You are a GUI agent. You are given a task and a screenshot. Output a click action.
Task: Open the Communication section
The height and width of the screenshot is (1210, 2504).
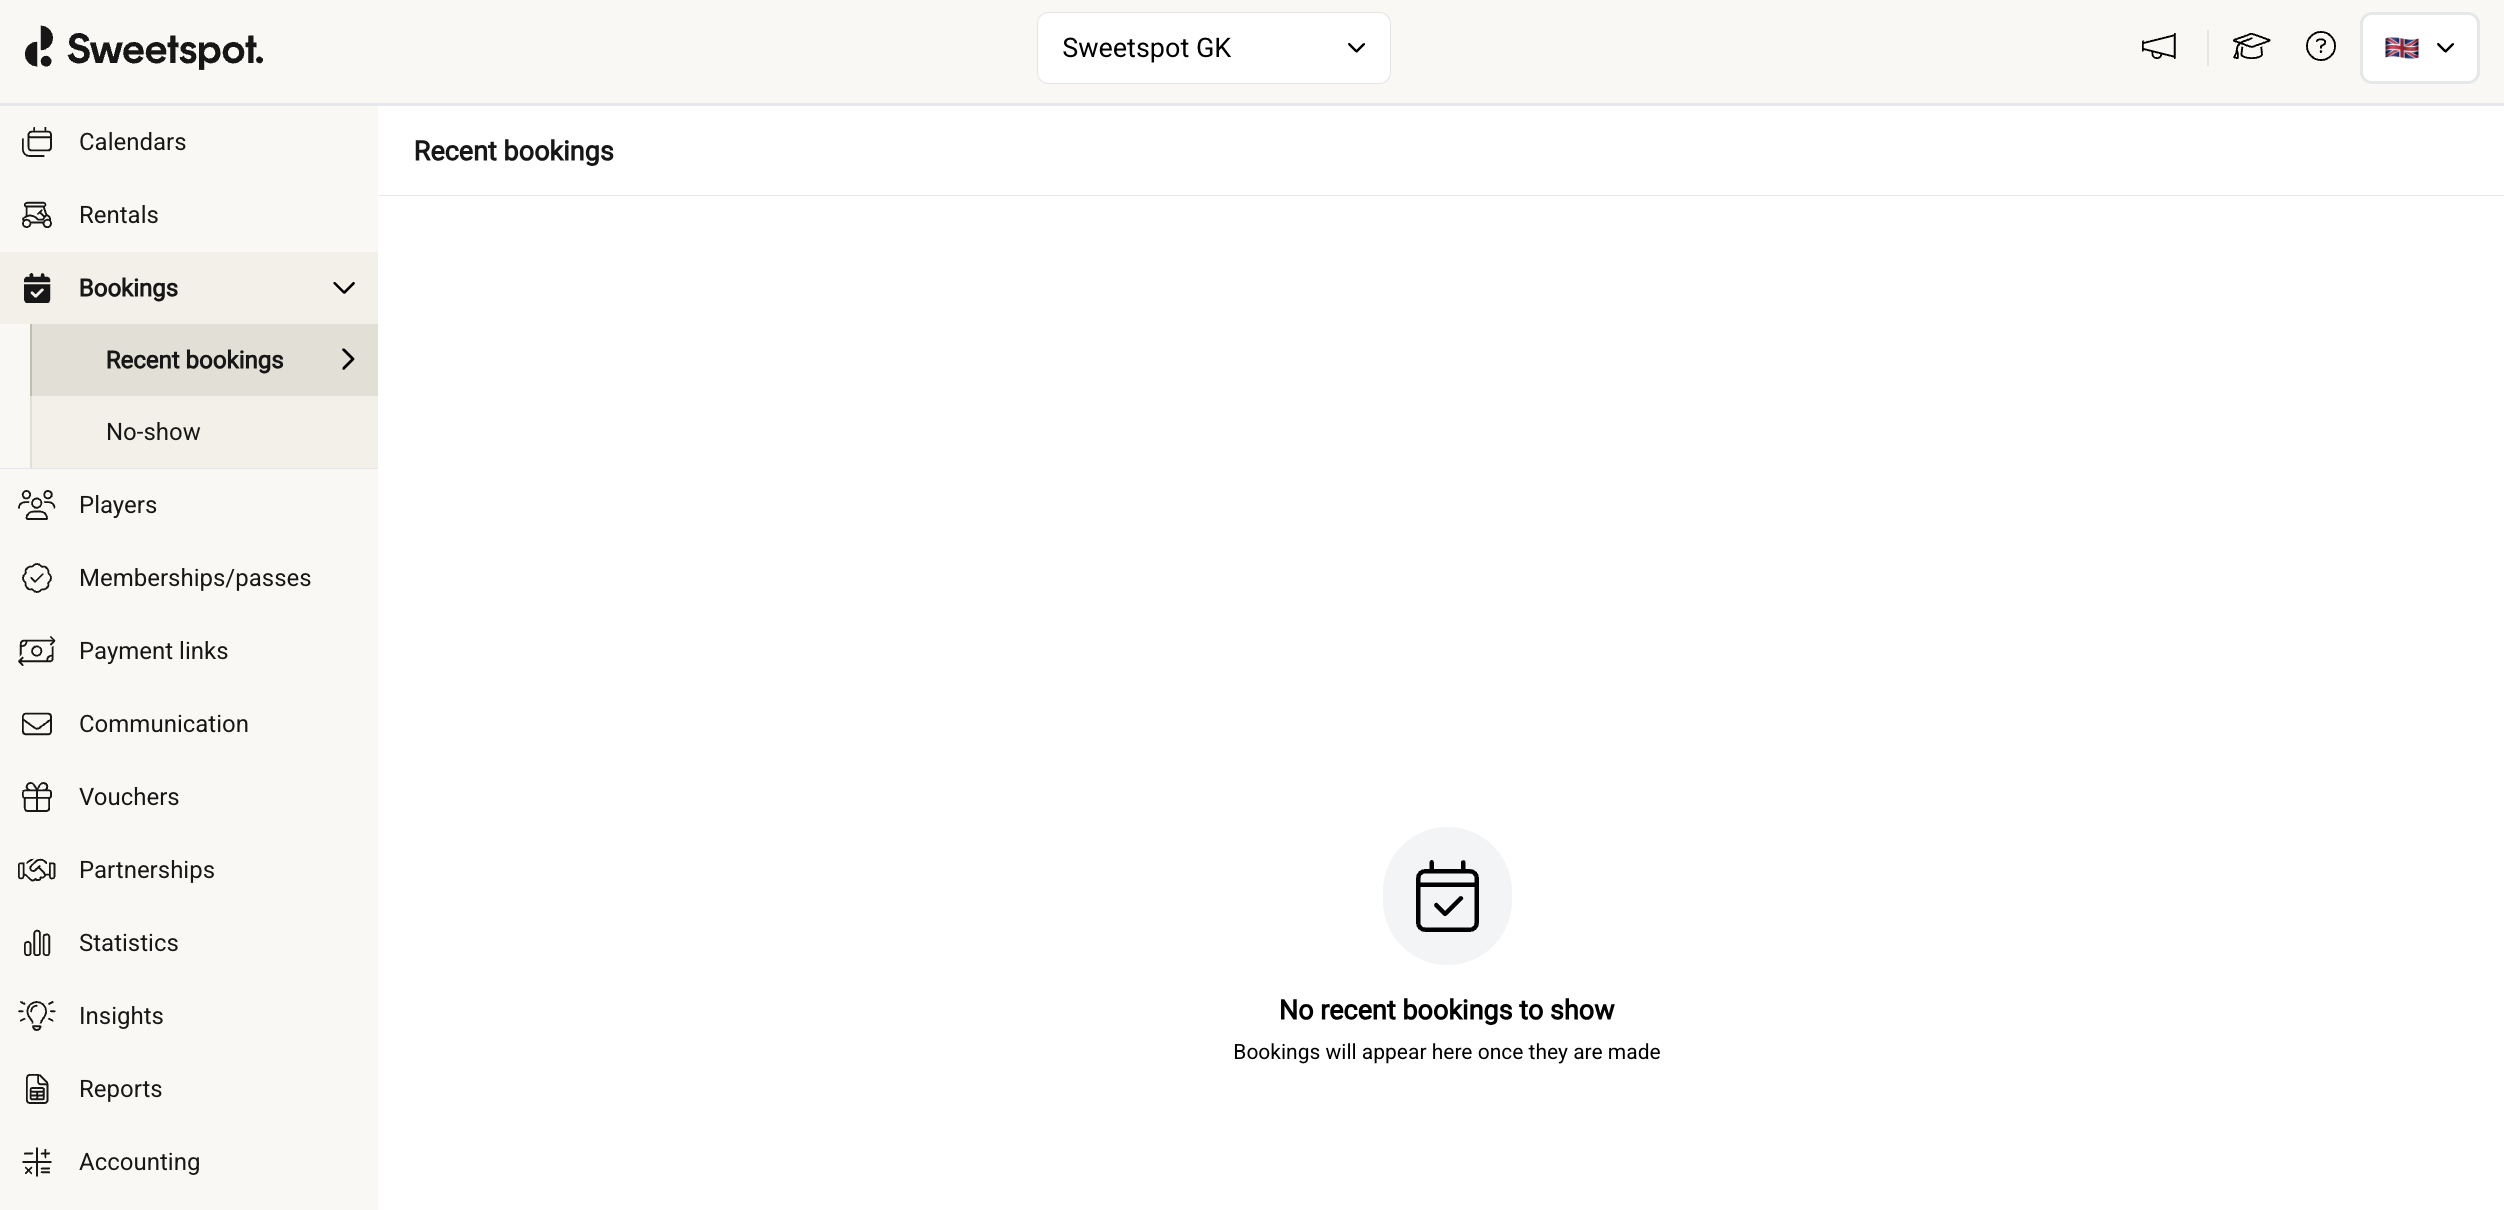tap(163, 724)
